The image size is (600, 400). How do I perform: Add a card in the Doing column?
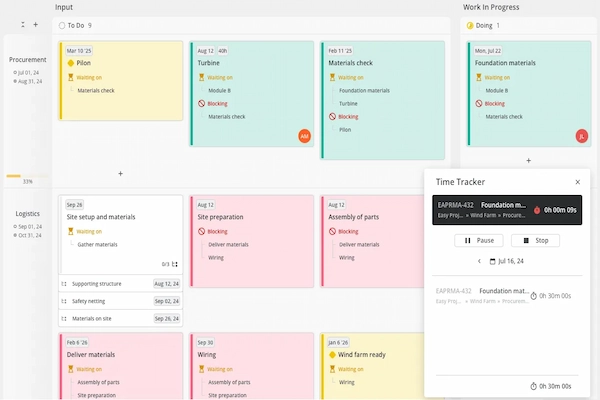pyautogui.click(x=528, y=160)
